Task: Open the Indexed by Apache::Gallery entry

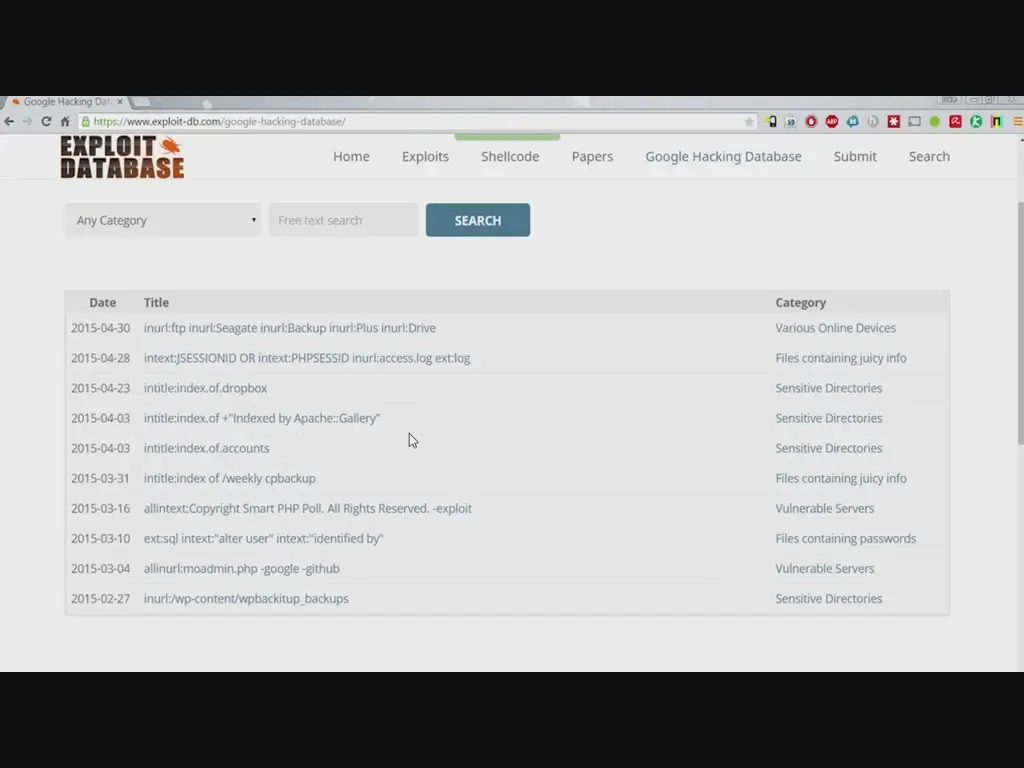Action: coord(261,418)
